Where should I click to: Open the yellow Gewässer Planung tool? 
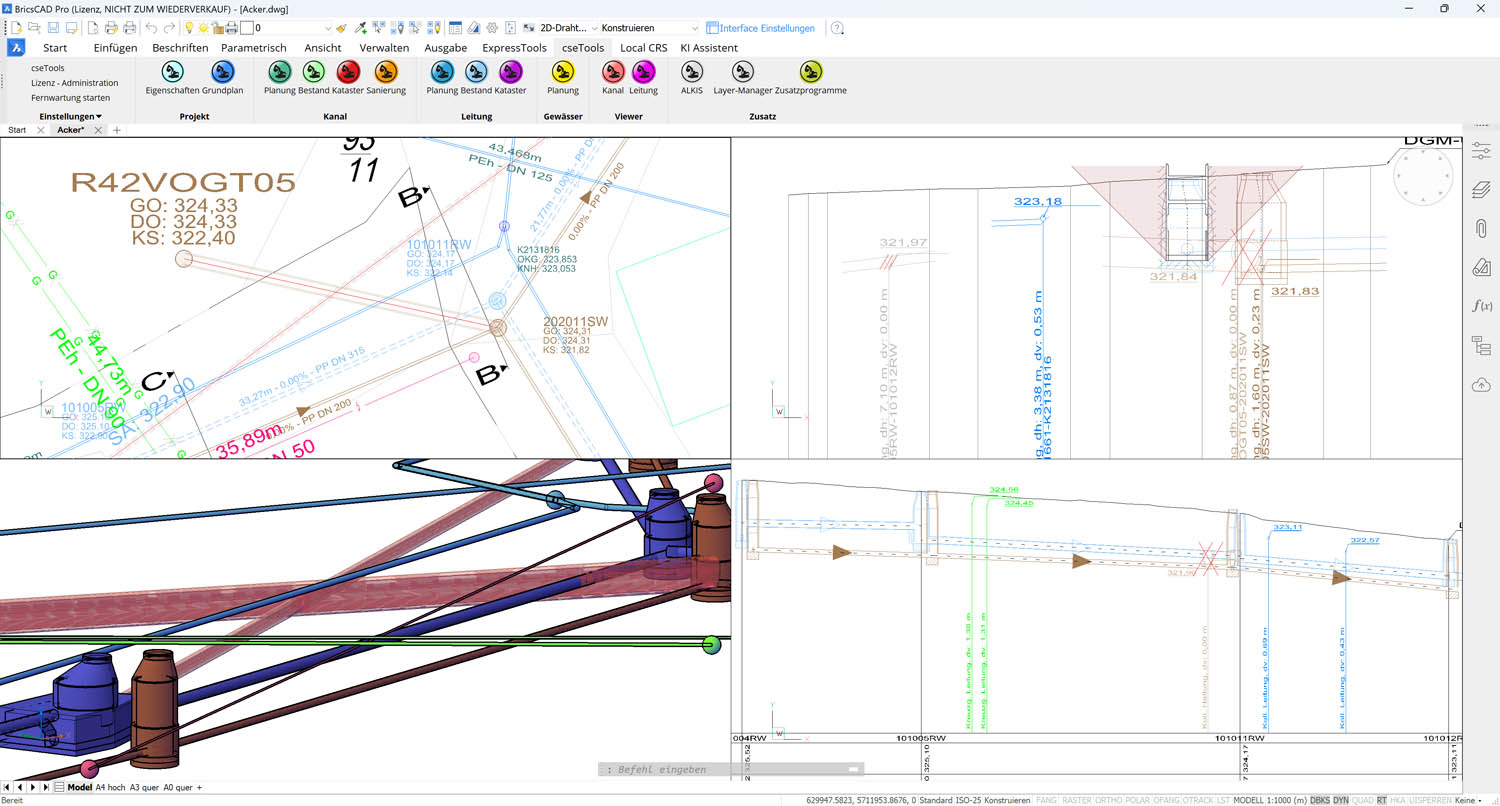[563, 72]
